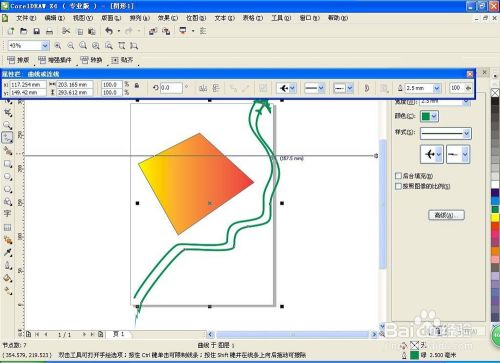Click the Zoom In magnifier icon
The image size is (500, 363).
[x=58, y=46]
